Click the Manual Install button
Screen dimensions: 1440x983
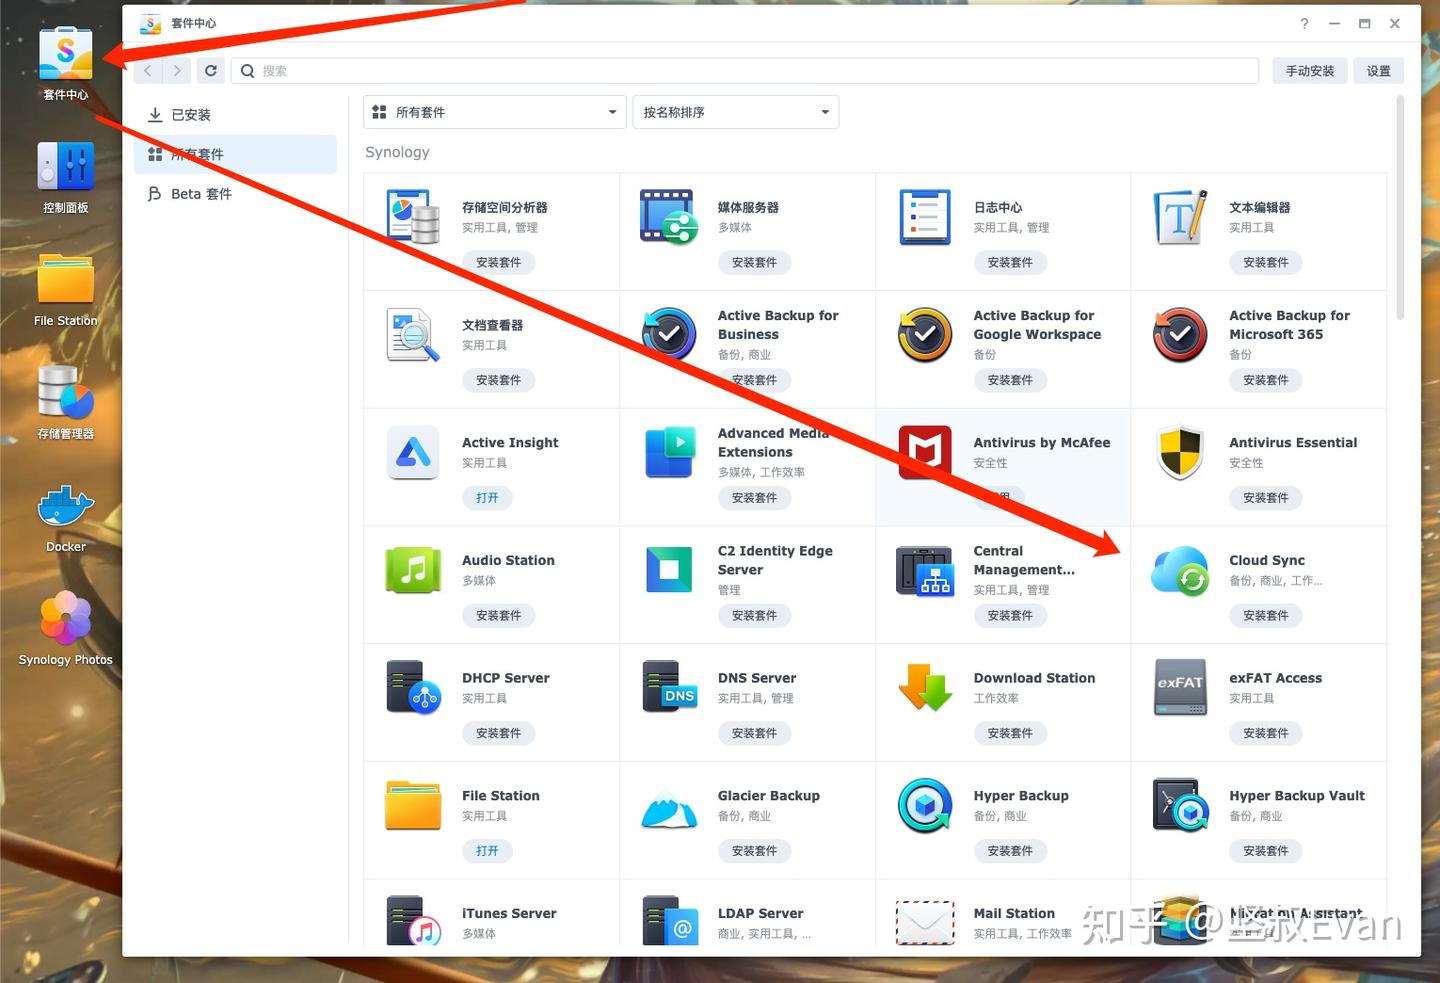(x=1310, y=71)
